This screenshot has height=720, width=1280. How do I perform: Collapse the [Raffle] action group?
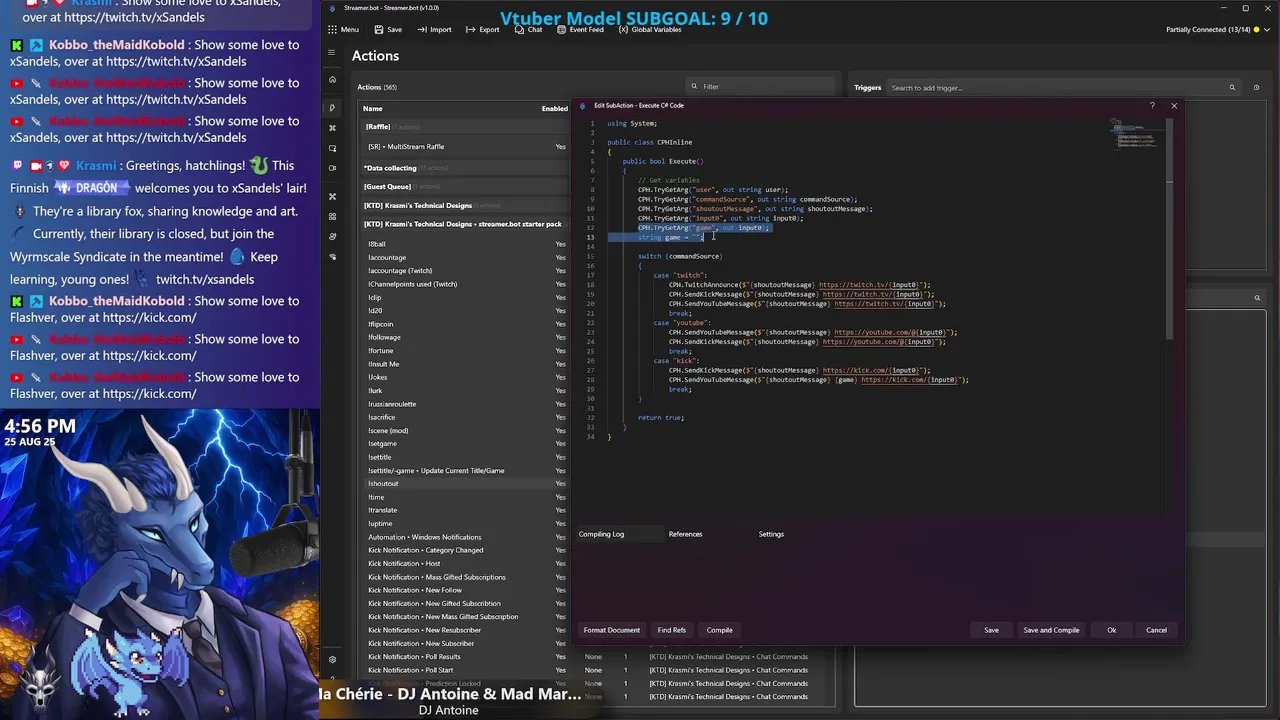(x=465, y=127)
